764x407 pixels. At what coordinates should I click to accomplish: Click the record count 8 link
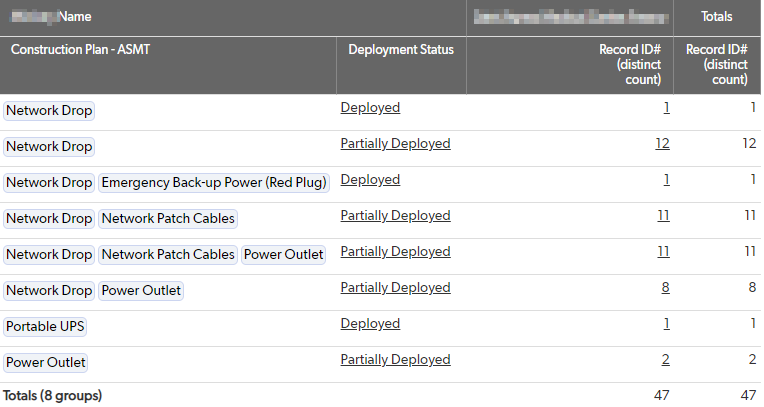point(665,288)
